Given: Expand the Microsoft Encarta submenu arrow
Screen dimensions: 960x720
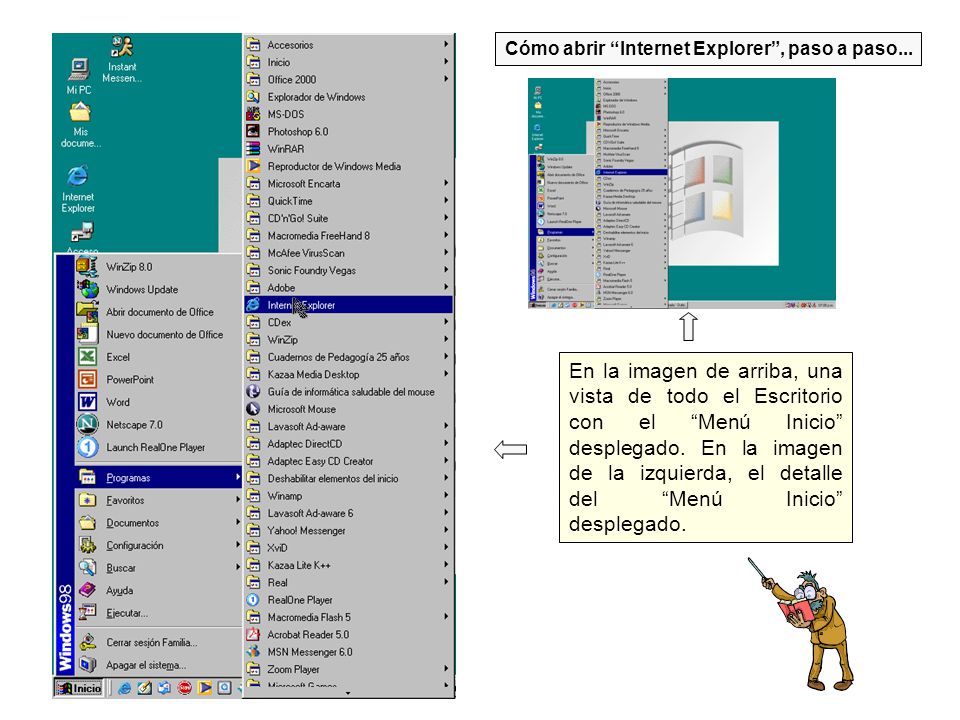Looking at the screenshot, I should pyautogui.click(x=446, y=183).
